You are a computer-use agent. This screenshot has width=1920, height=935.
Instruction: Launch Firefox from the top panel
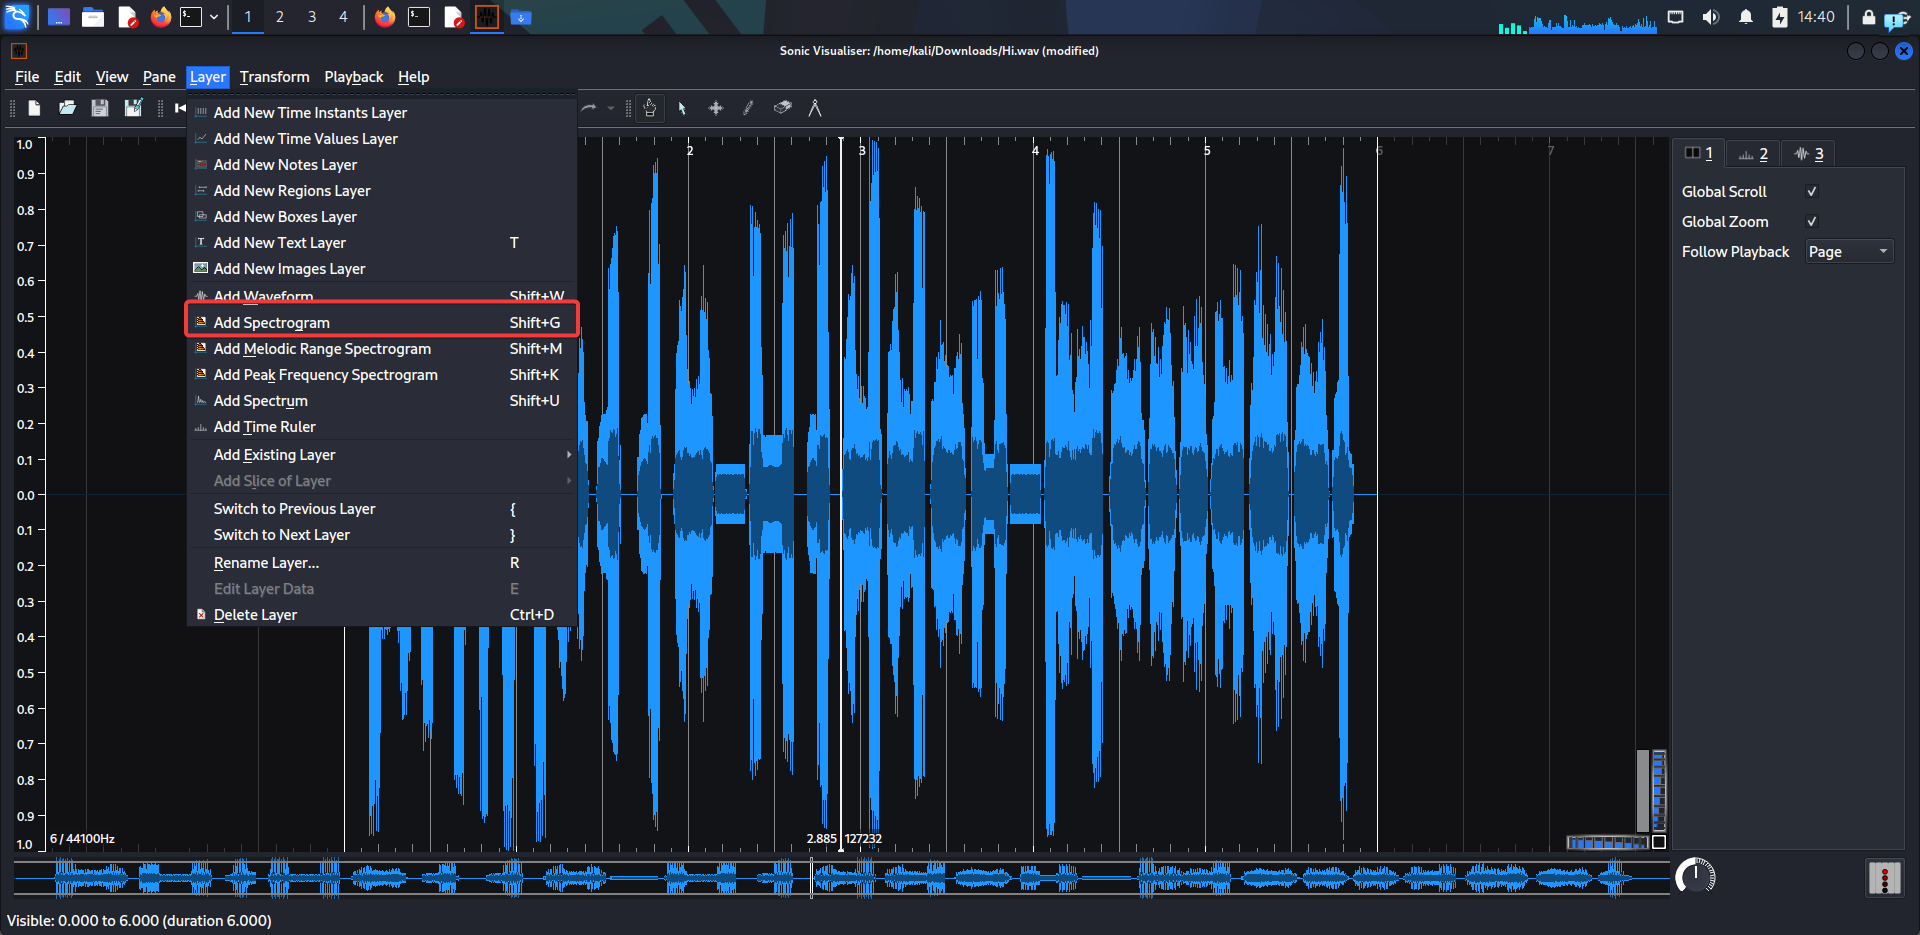pos(160,17)
